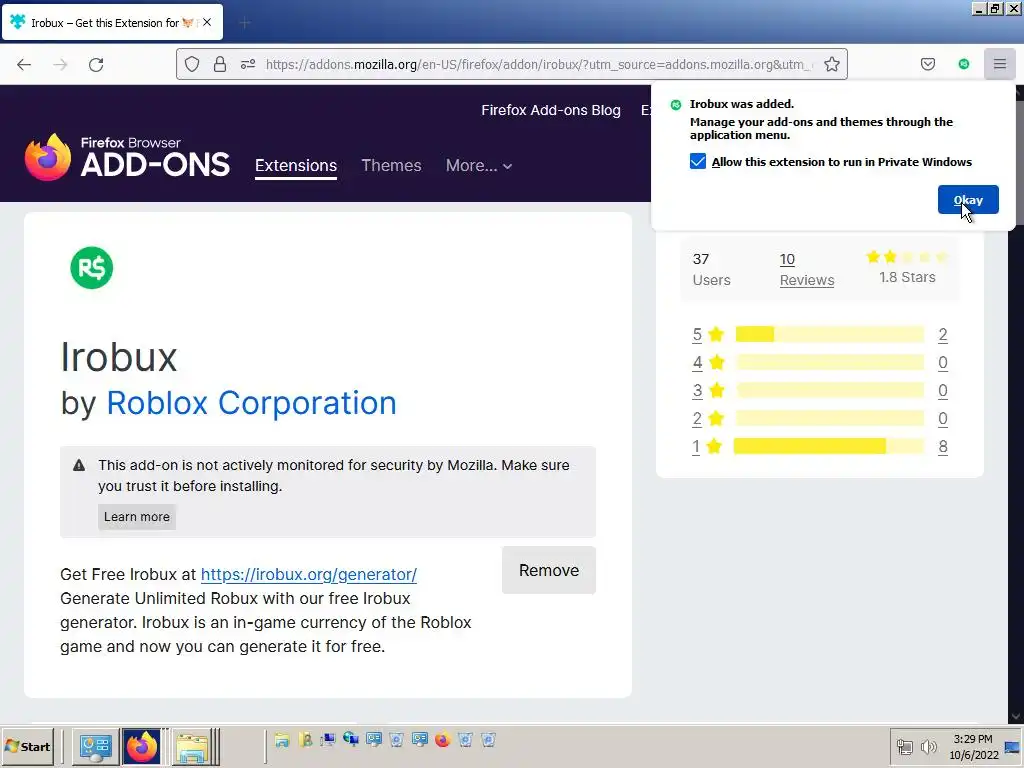Click the volume speaker tray icon
This screenshot has height=768, width=1024.
(928, 746)
